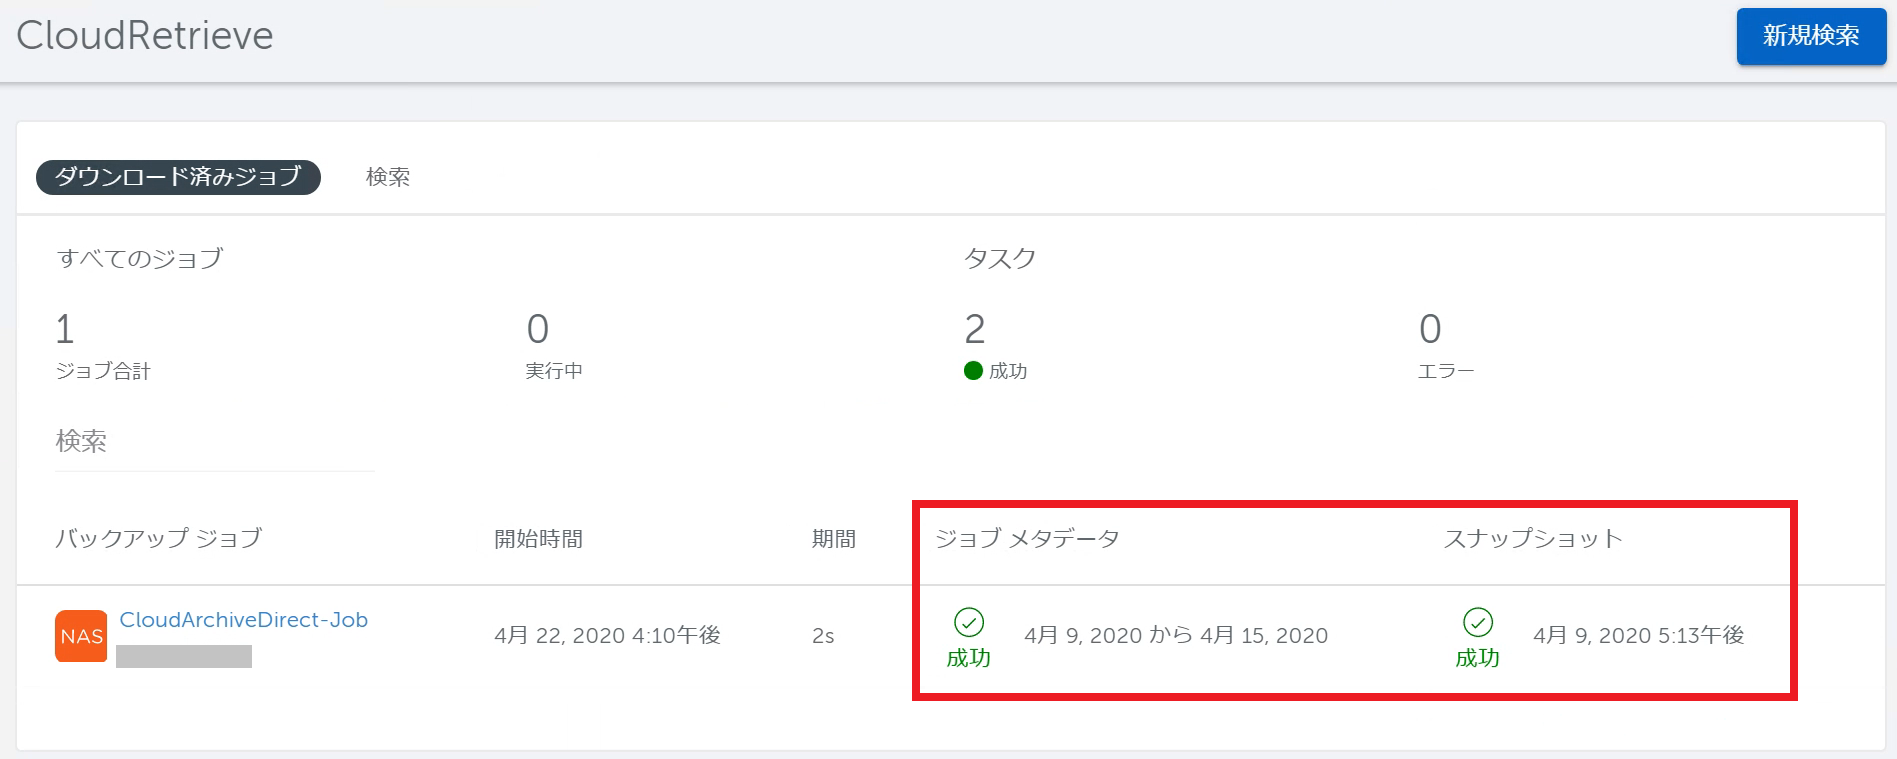Click the 2s duration value
Screen dimensions: 1897x759
(x=823, y=636)
